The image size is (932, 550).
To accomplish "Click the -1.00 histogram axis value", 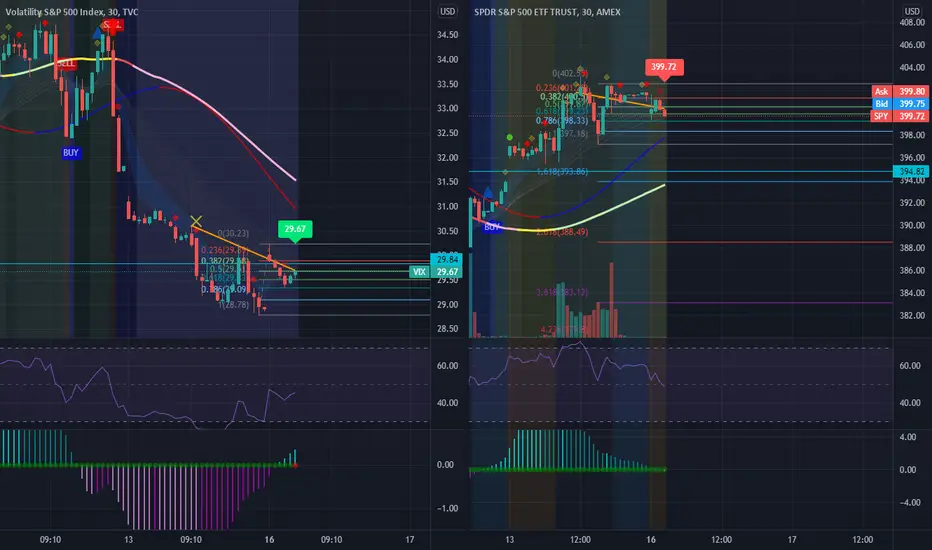I will pyautogui.click(x=447, y=508).
